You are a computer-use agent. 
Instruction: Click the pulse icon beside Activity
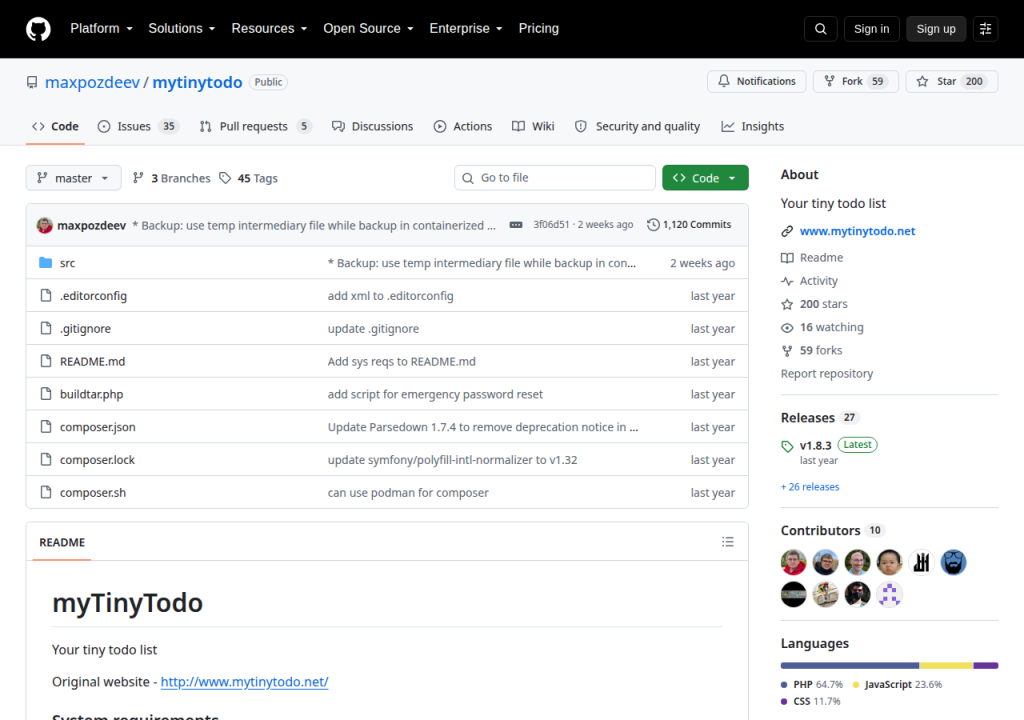[787, 281]
